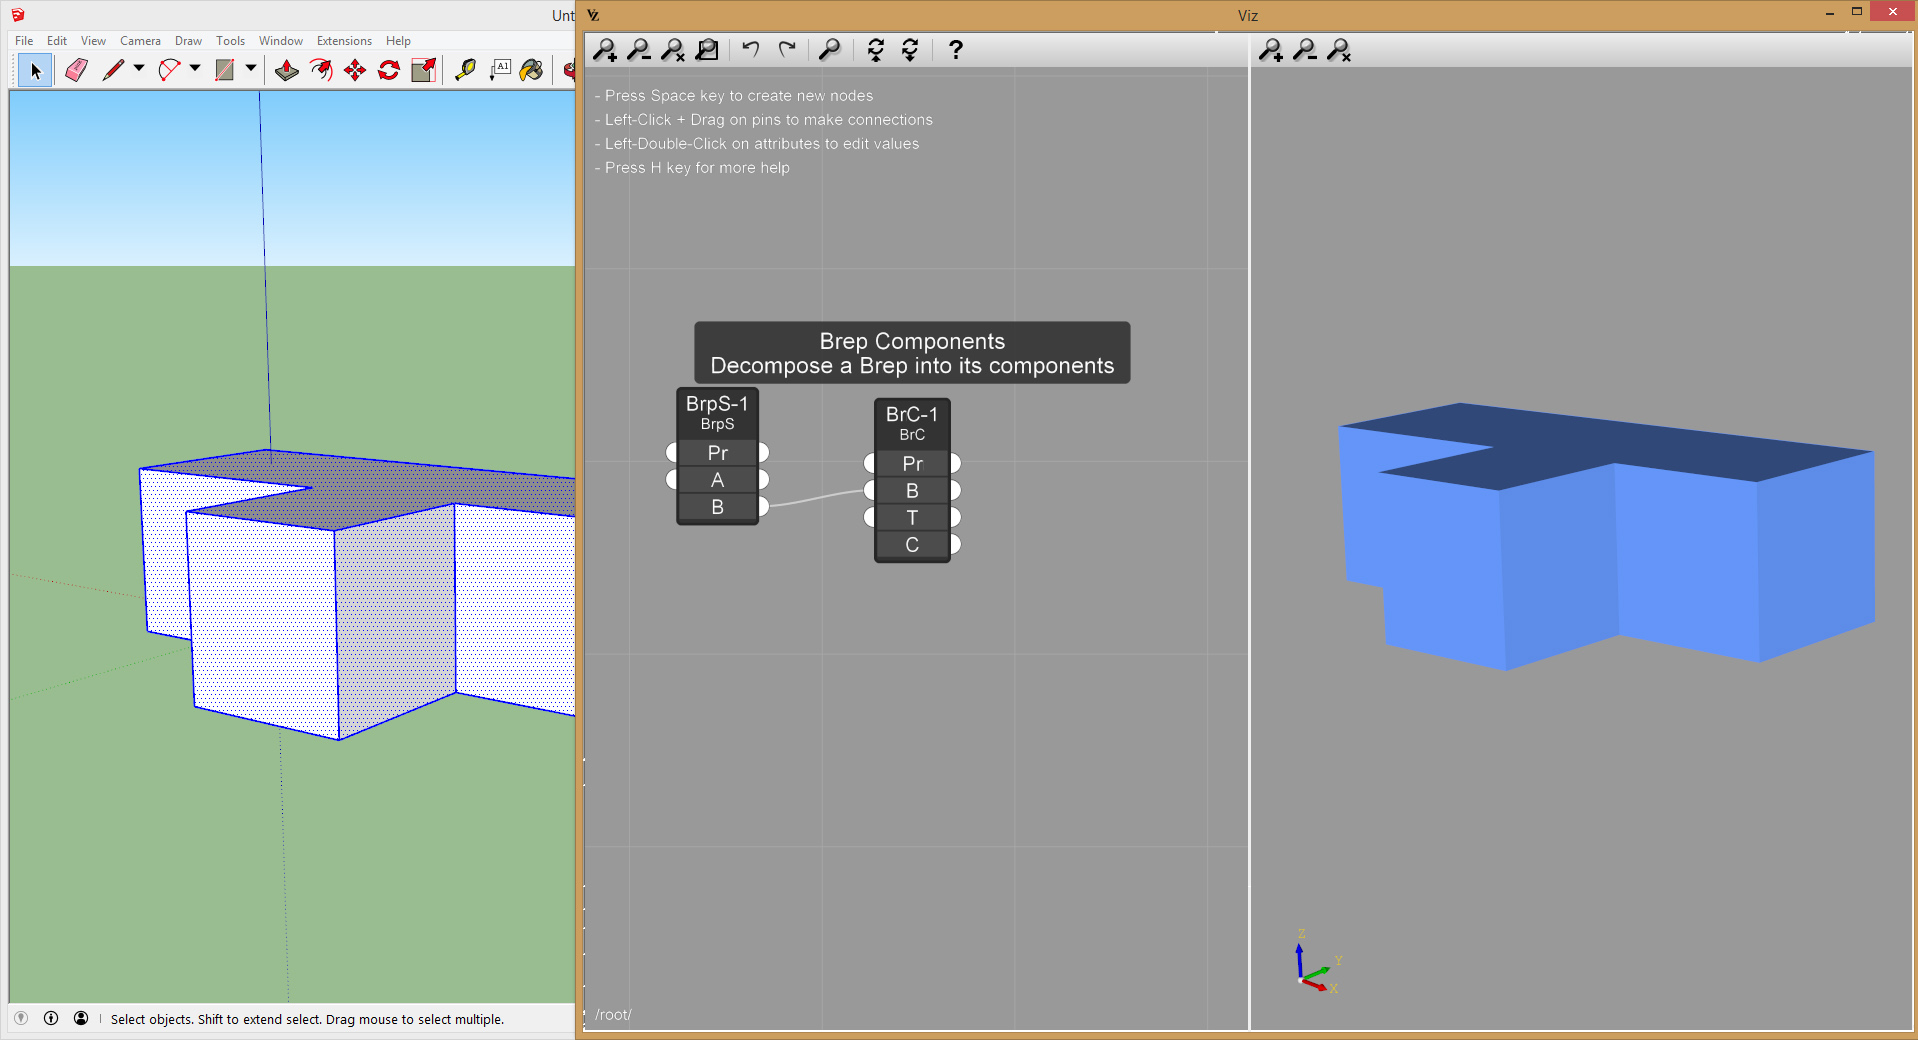Choose the Move tool
The width and height of the screenshot is (1918, 1040).
tap(355, 70)
